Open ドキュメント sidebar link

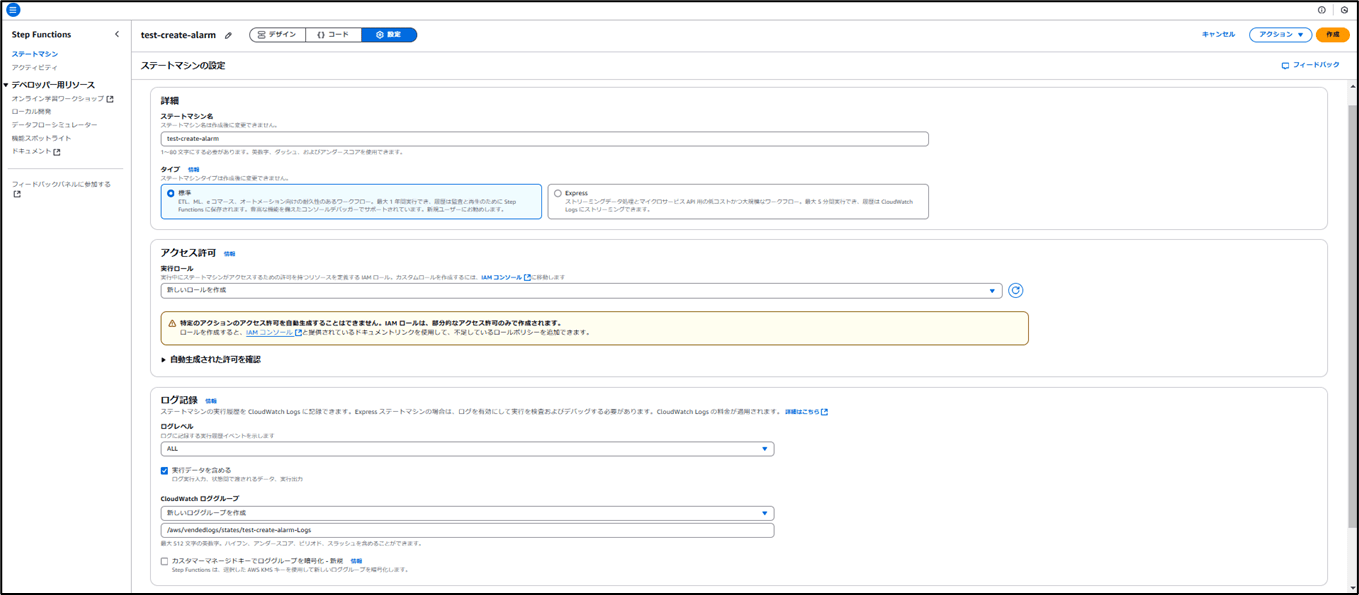[32, 152]
